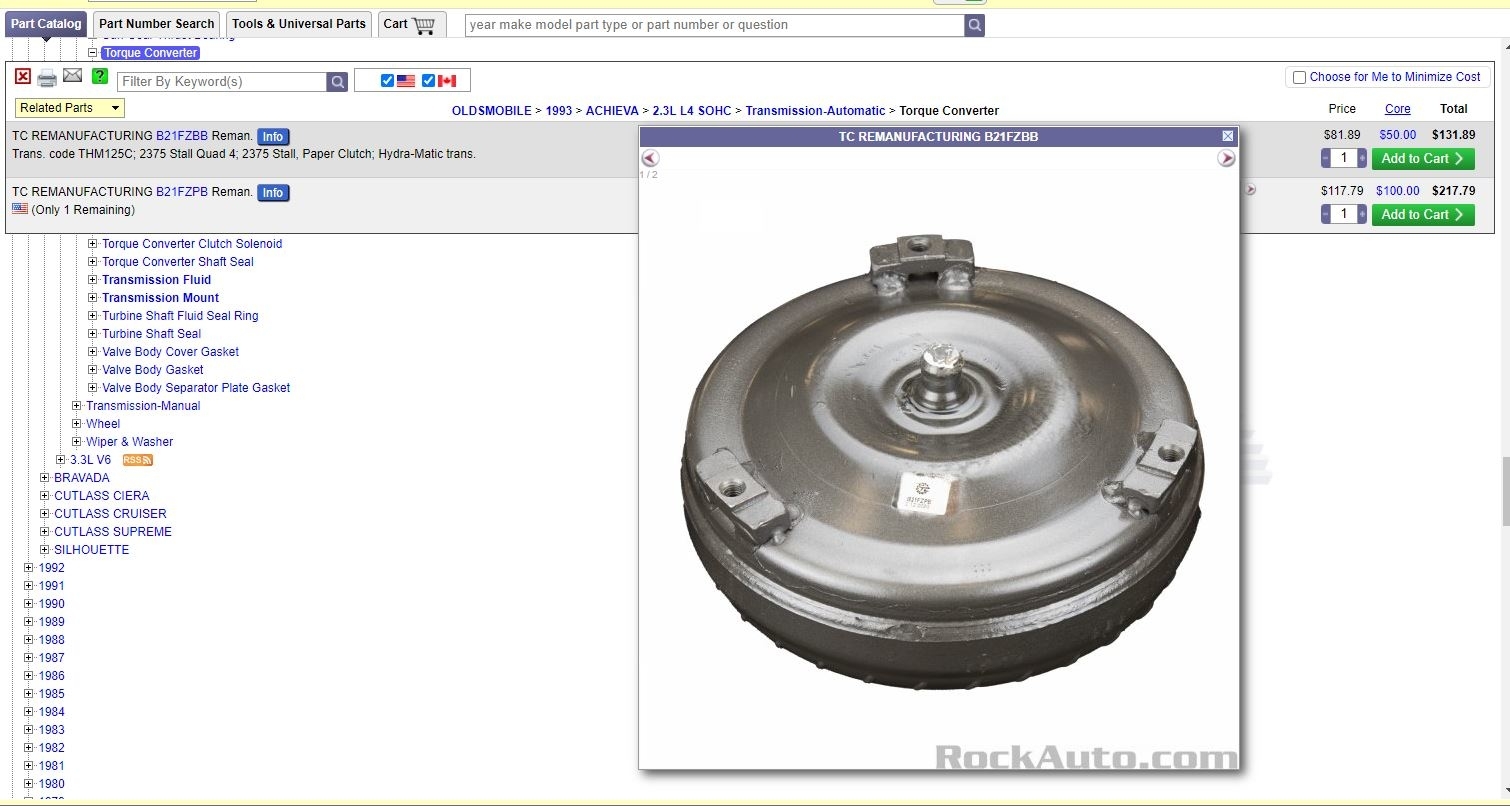The image size is (1510, 806).
Task: Expand the CUTLASS SUPREME model node
Action: tap(45, 532)
